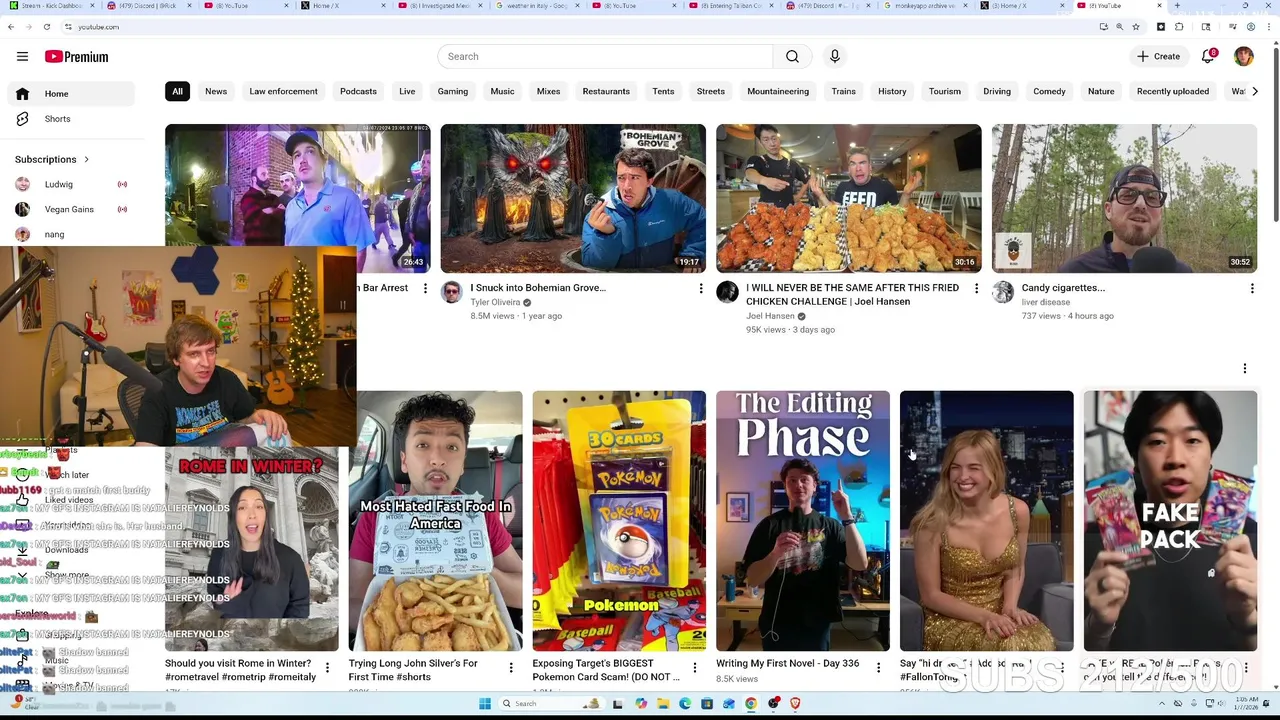Open the Home sidebar item
Image resolution: width=1280 pixels, height=720 pixels.
click(70, 94)
